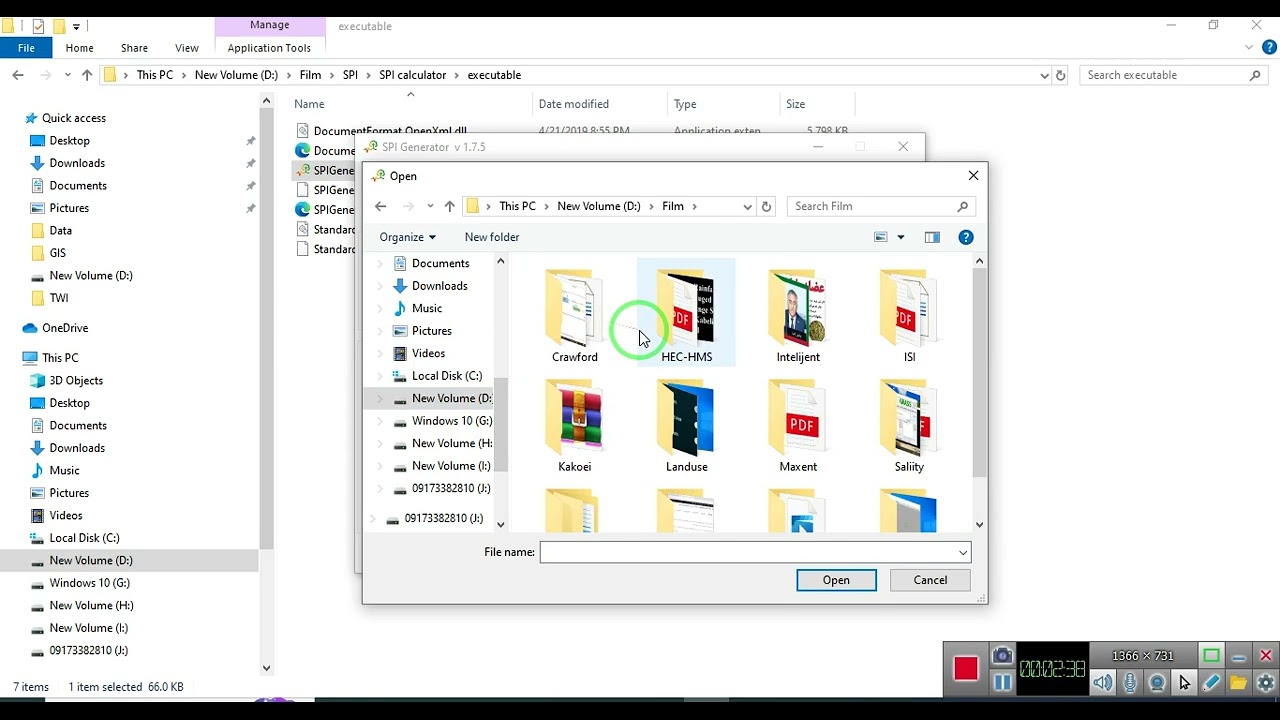Open the TWI folder in Quick access
Image resolution: width=1280 pixels, height=720 pixels.
[59, 298]
